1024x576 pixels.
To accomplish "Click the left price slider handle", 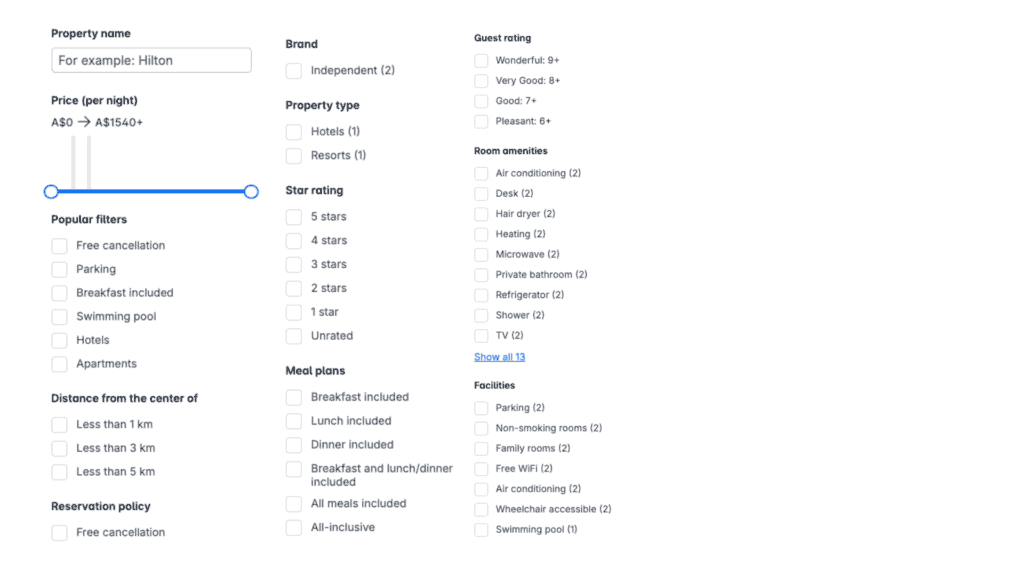I will [x=51, y=191].
